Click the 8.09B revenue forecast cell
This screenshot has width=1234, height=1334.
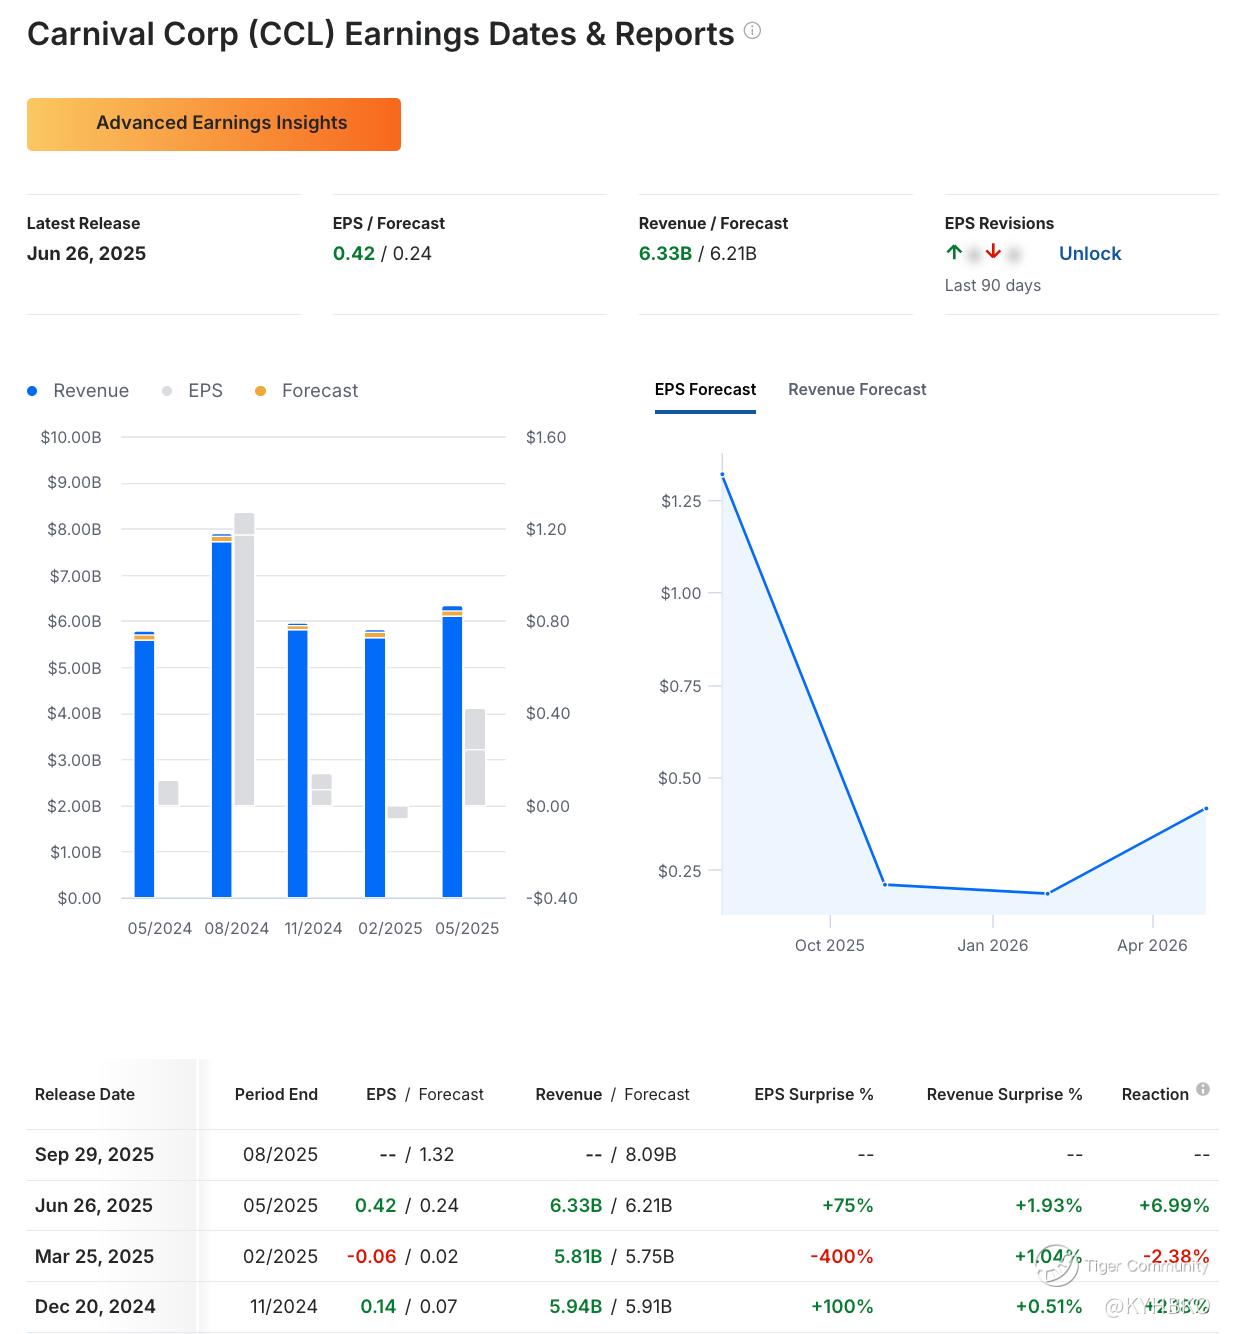[x=651, y=1155]
